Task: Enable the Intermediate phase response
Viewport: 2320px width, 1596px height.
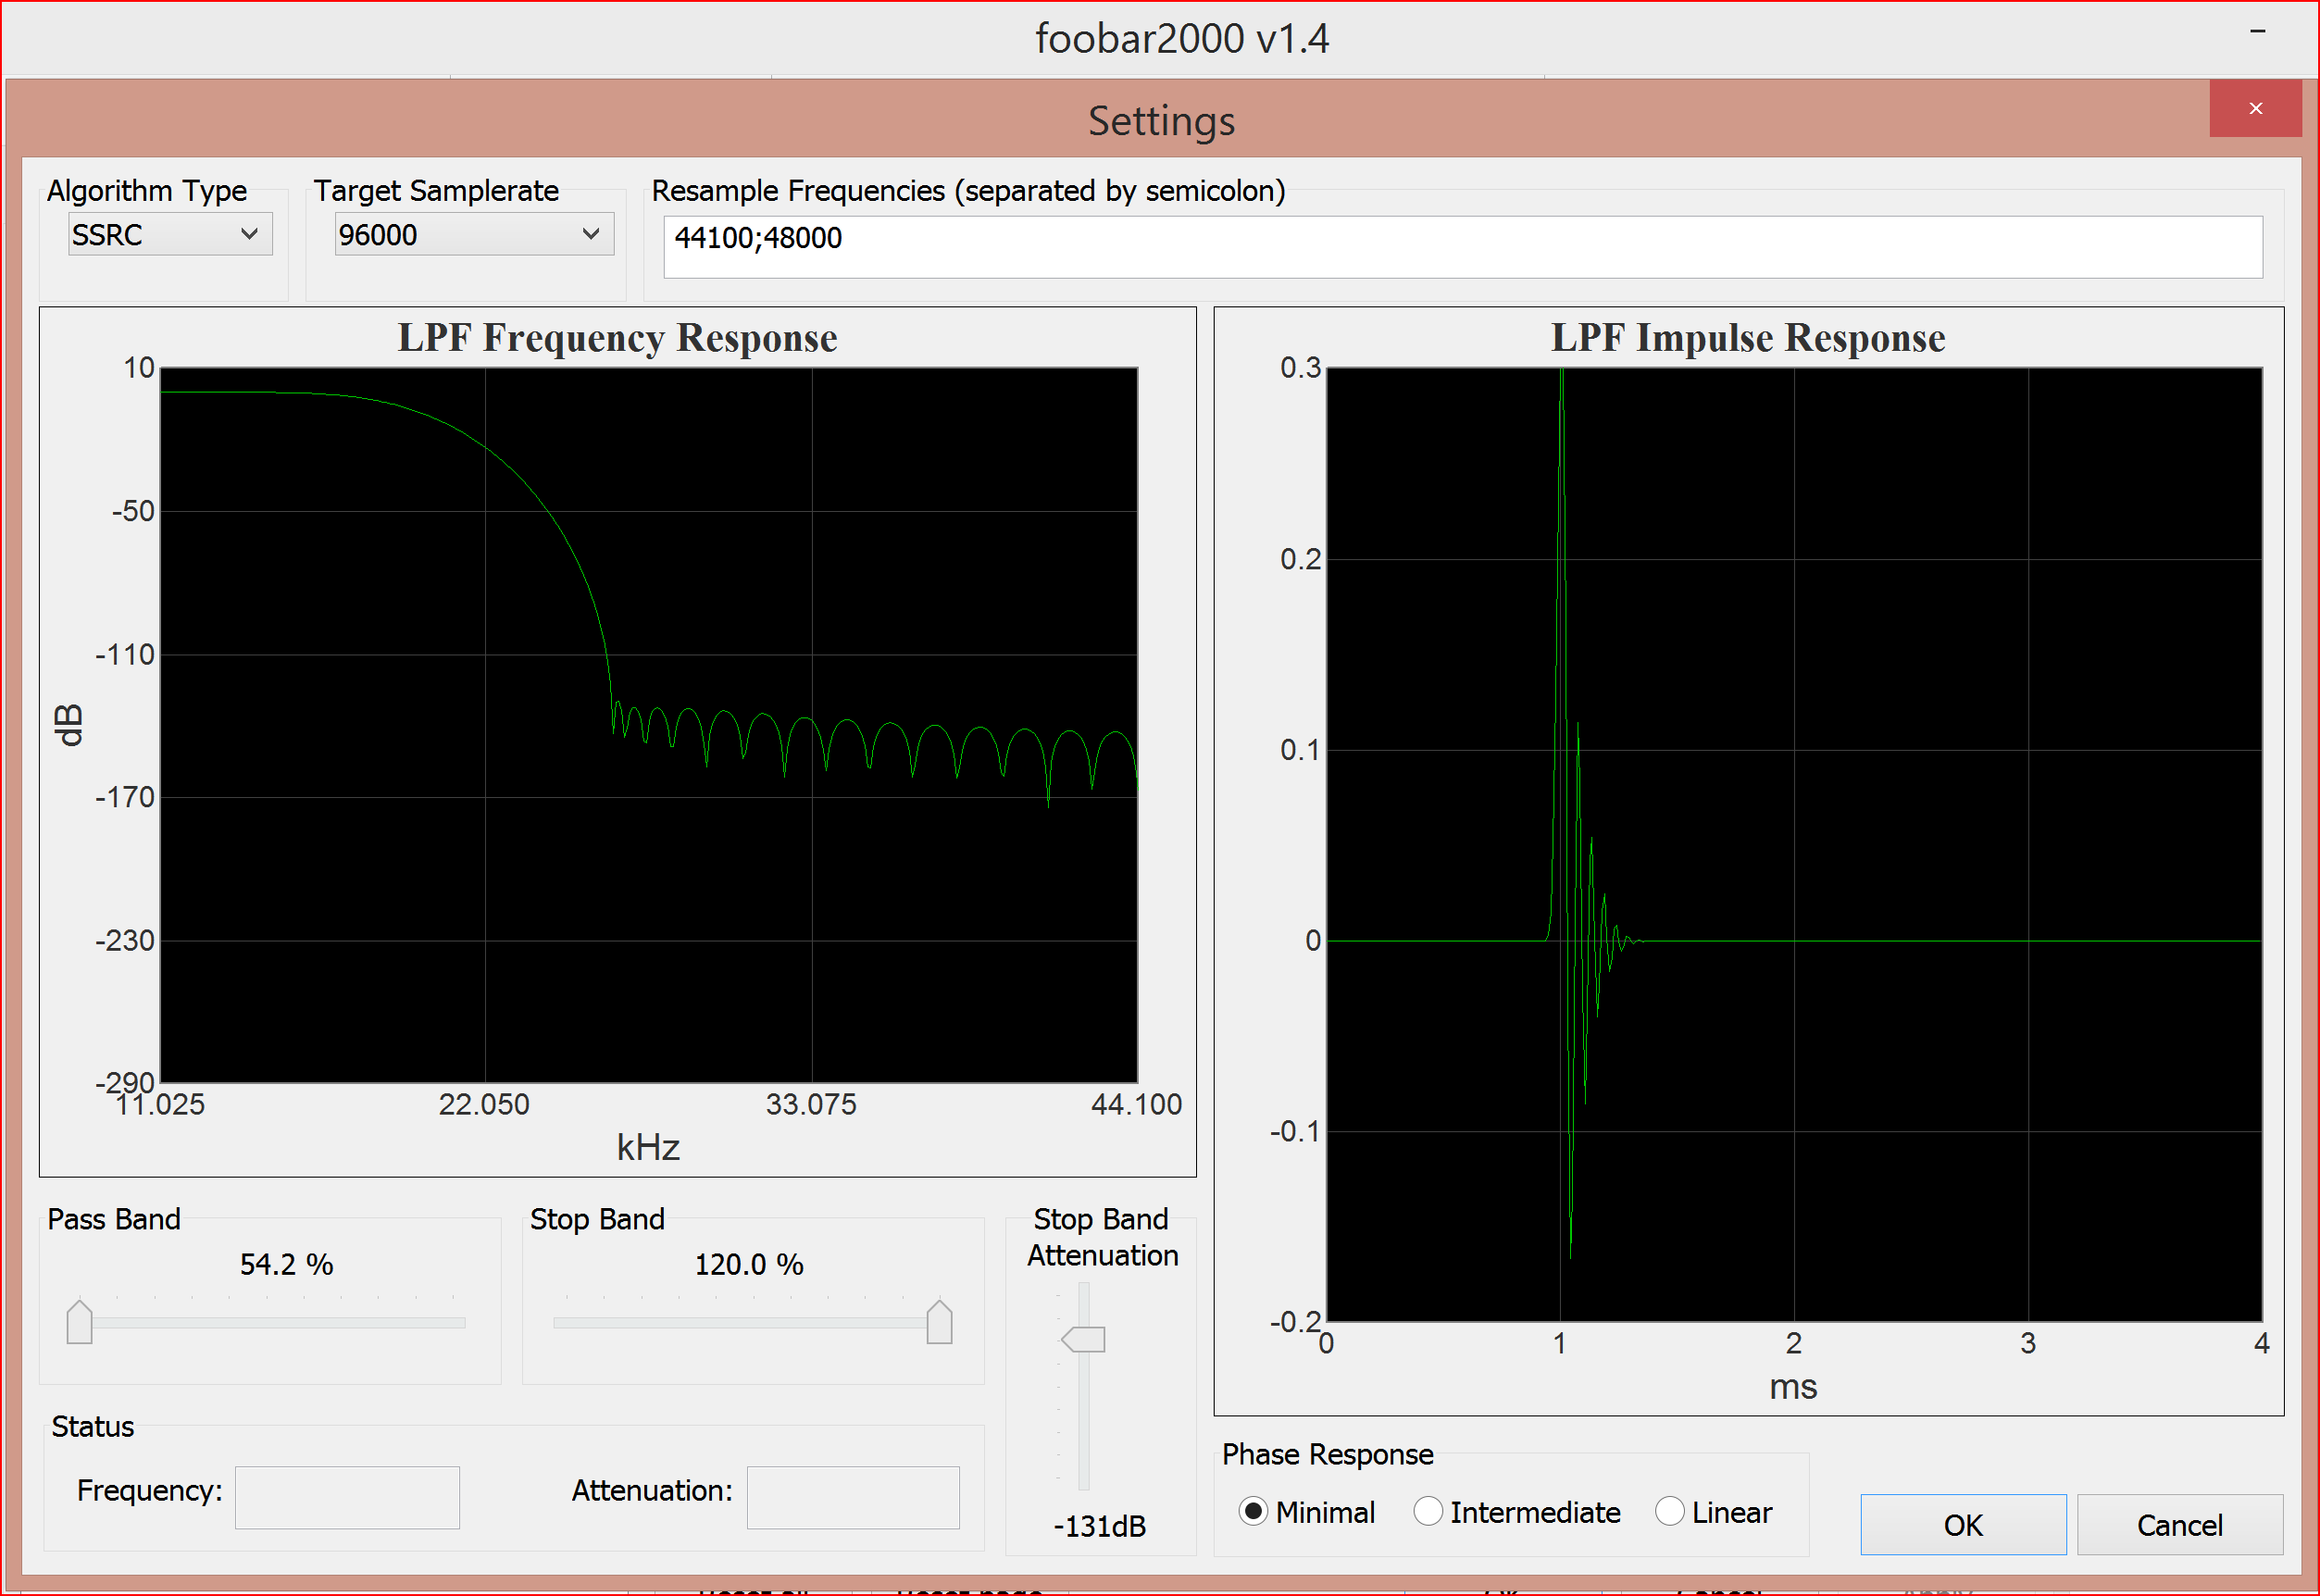Action: pyautogui.click(x=1428, y=1512)
